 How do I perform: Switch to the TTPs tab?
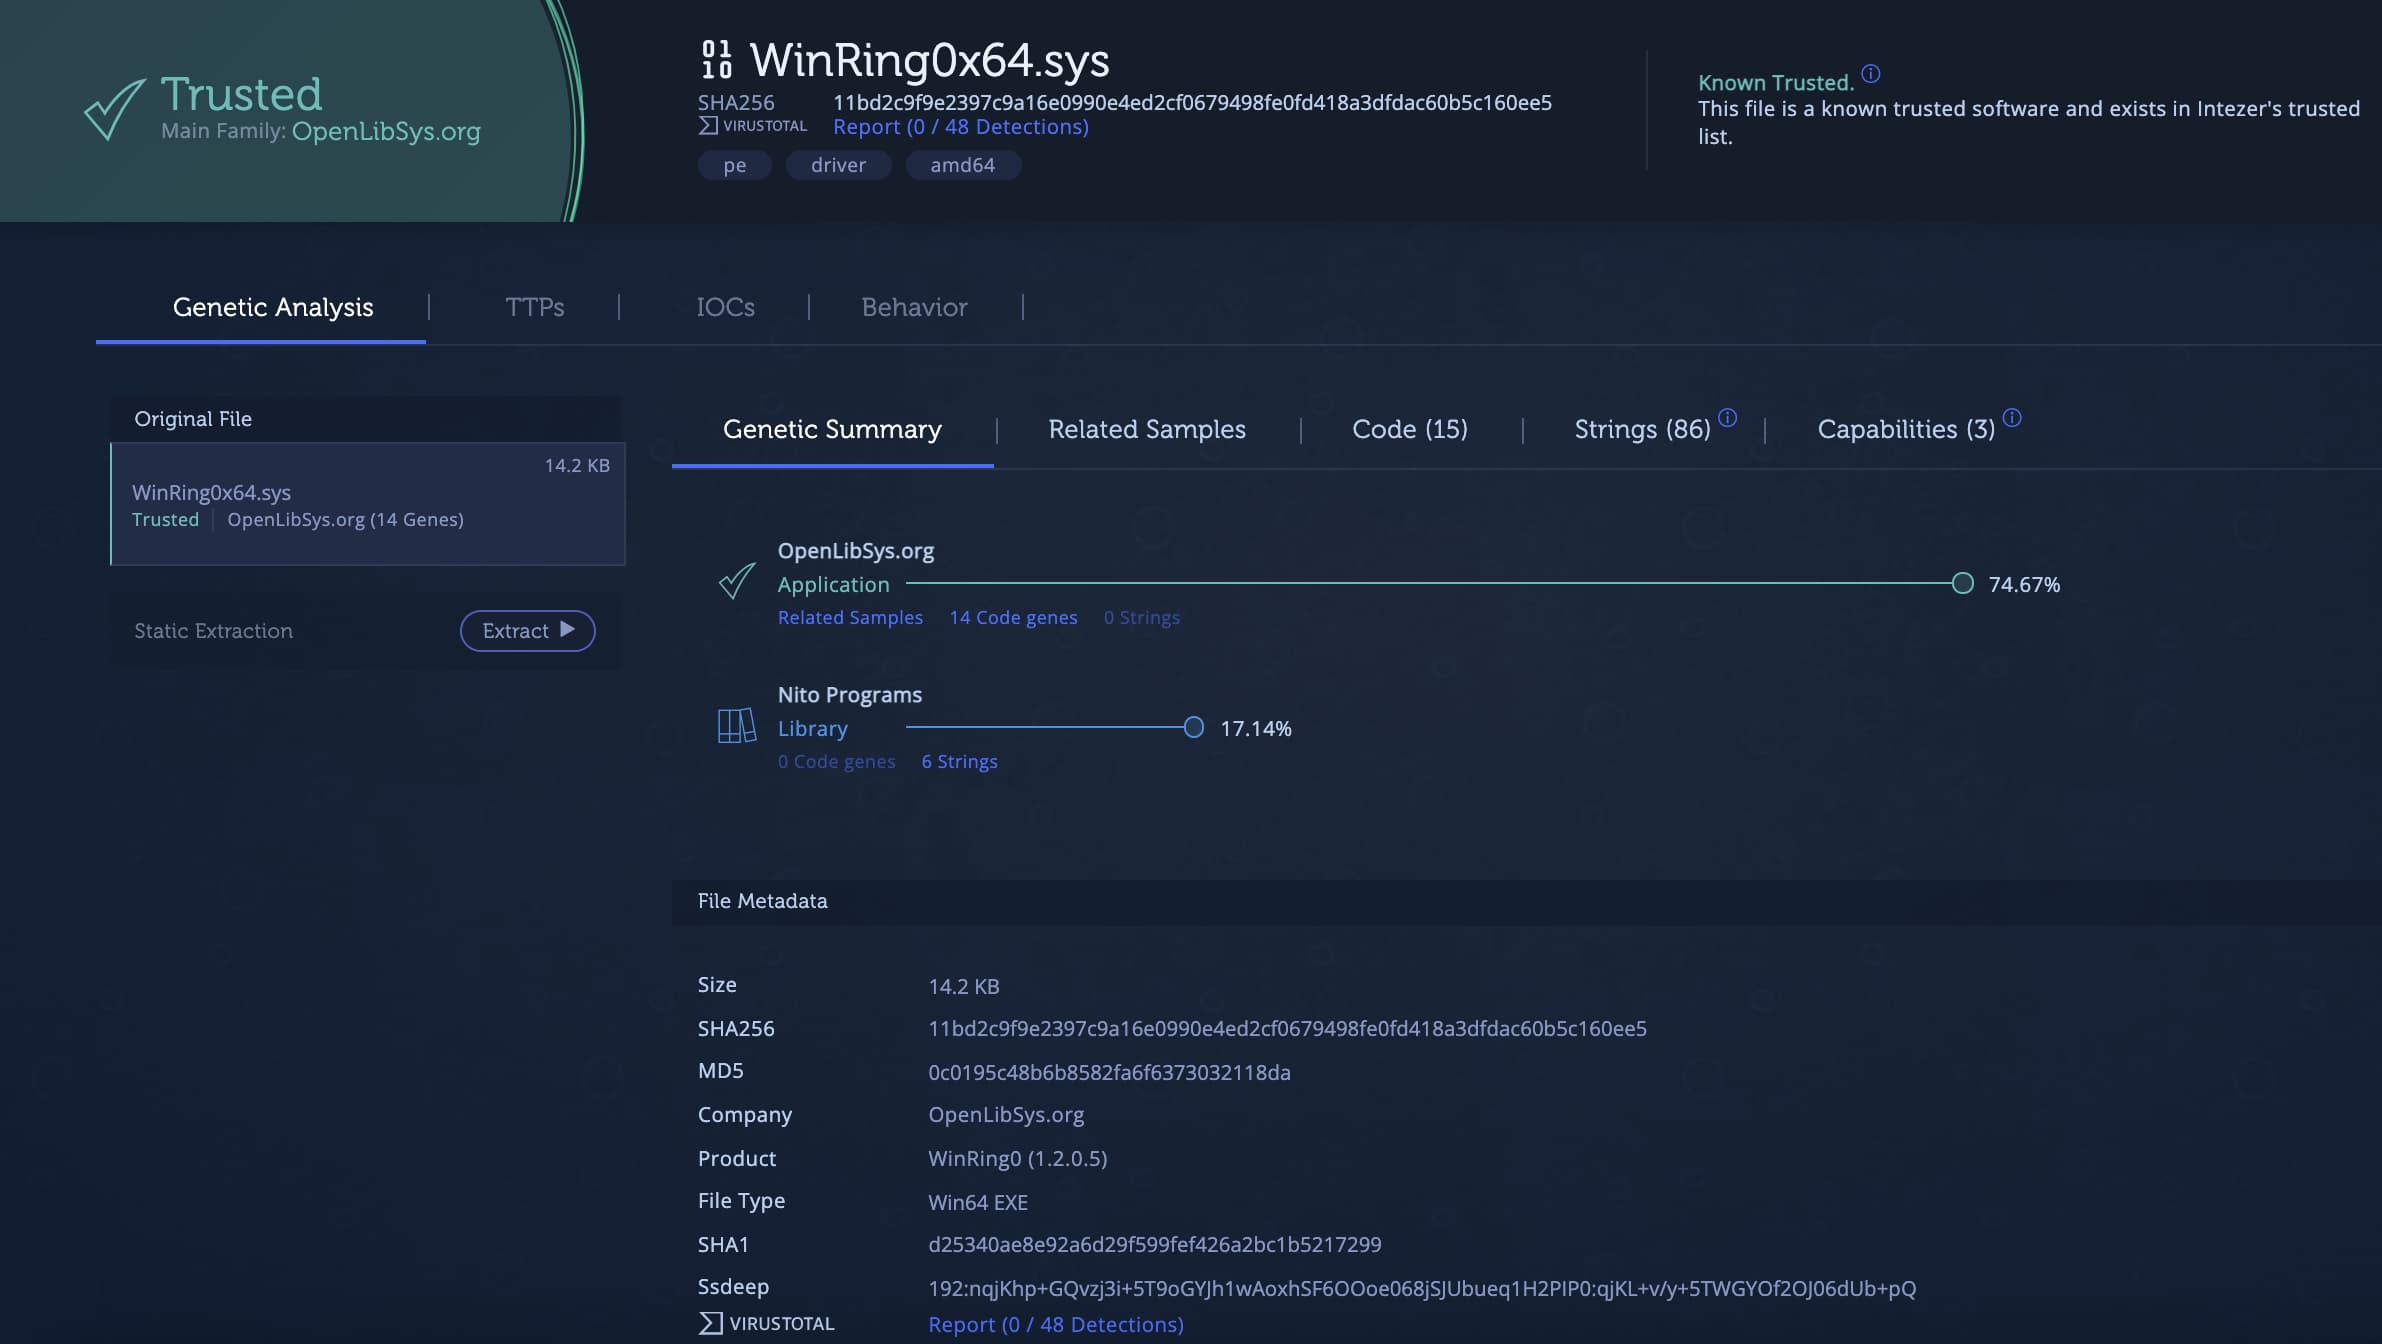(x=534, y=307)
